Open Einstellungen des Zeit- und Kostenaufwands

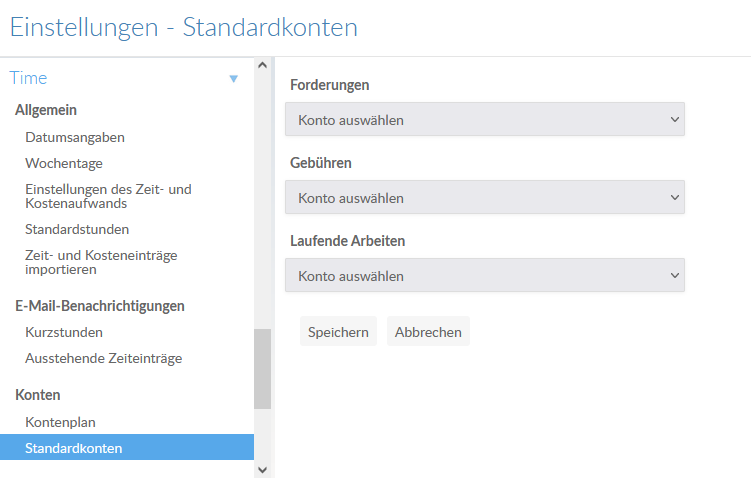[108, 196]
